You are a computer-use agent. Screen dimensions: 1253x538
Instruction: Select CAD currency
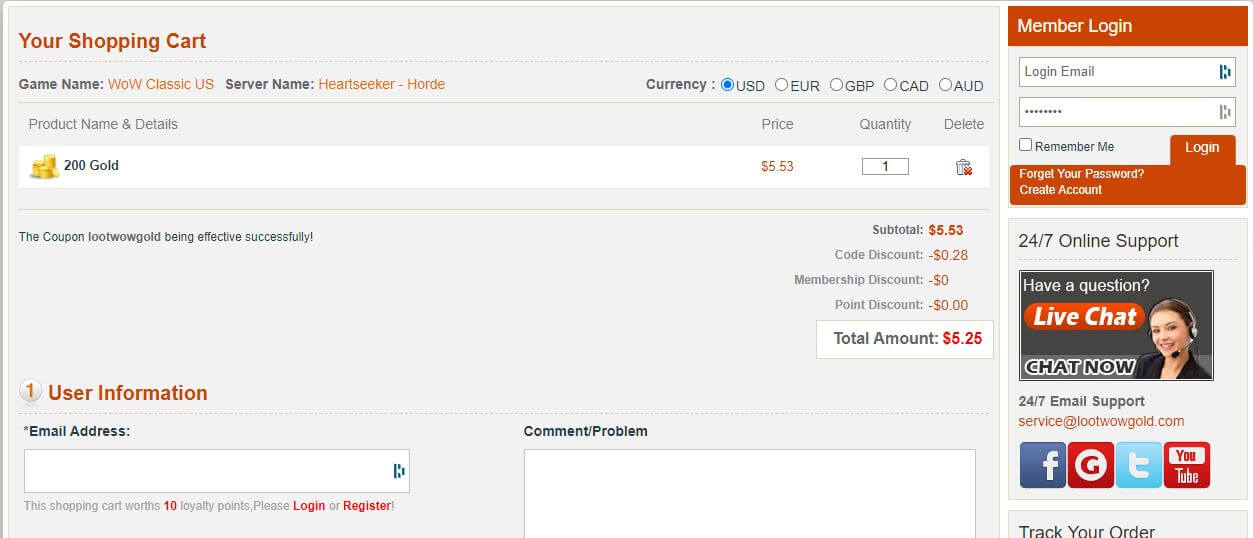coord(890,85)
